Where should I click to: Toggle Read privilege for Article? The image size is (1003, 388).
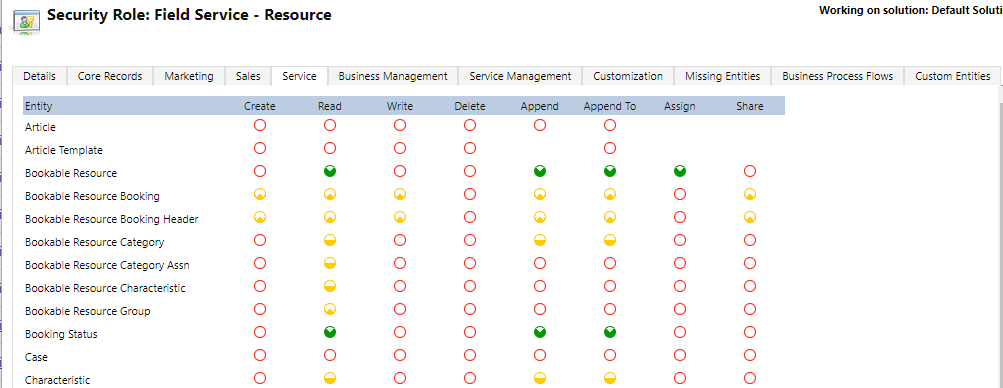[x=330, y=125]
